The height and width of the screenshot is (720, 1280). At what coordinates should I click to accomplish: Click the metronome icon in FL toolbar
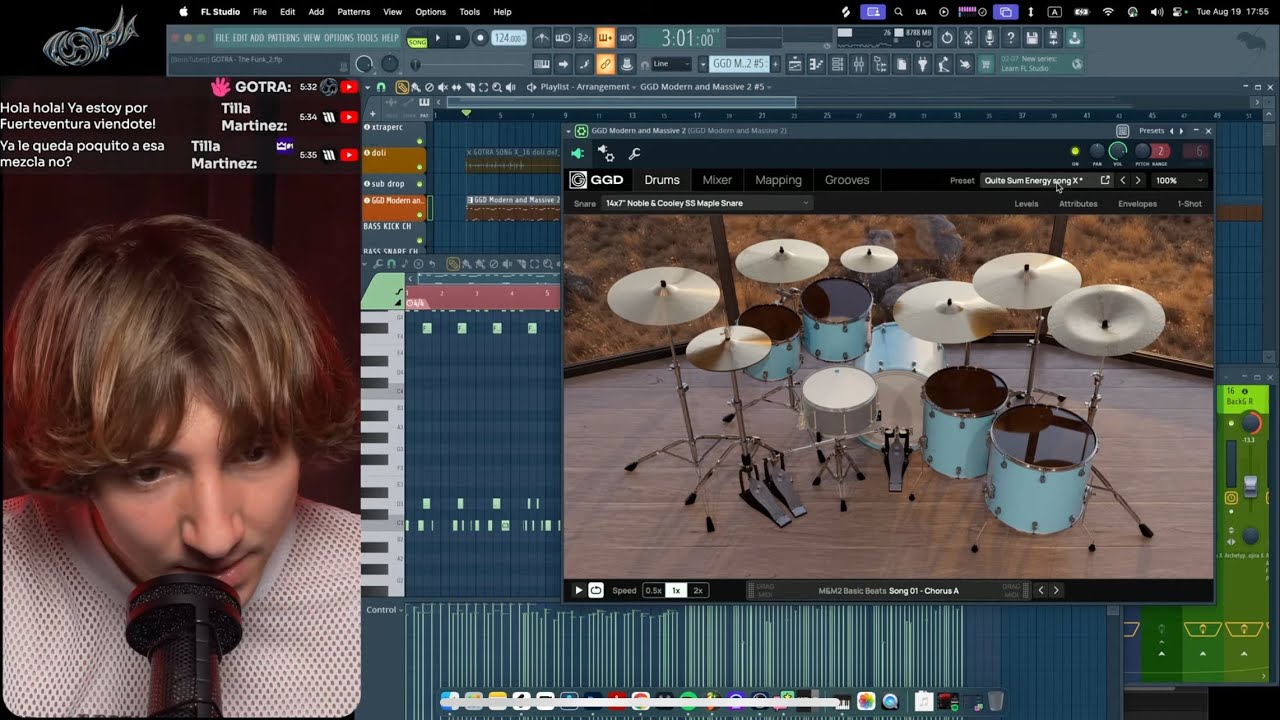tap(542, 39)
